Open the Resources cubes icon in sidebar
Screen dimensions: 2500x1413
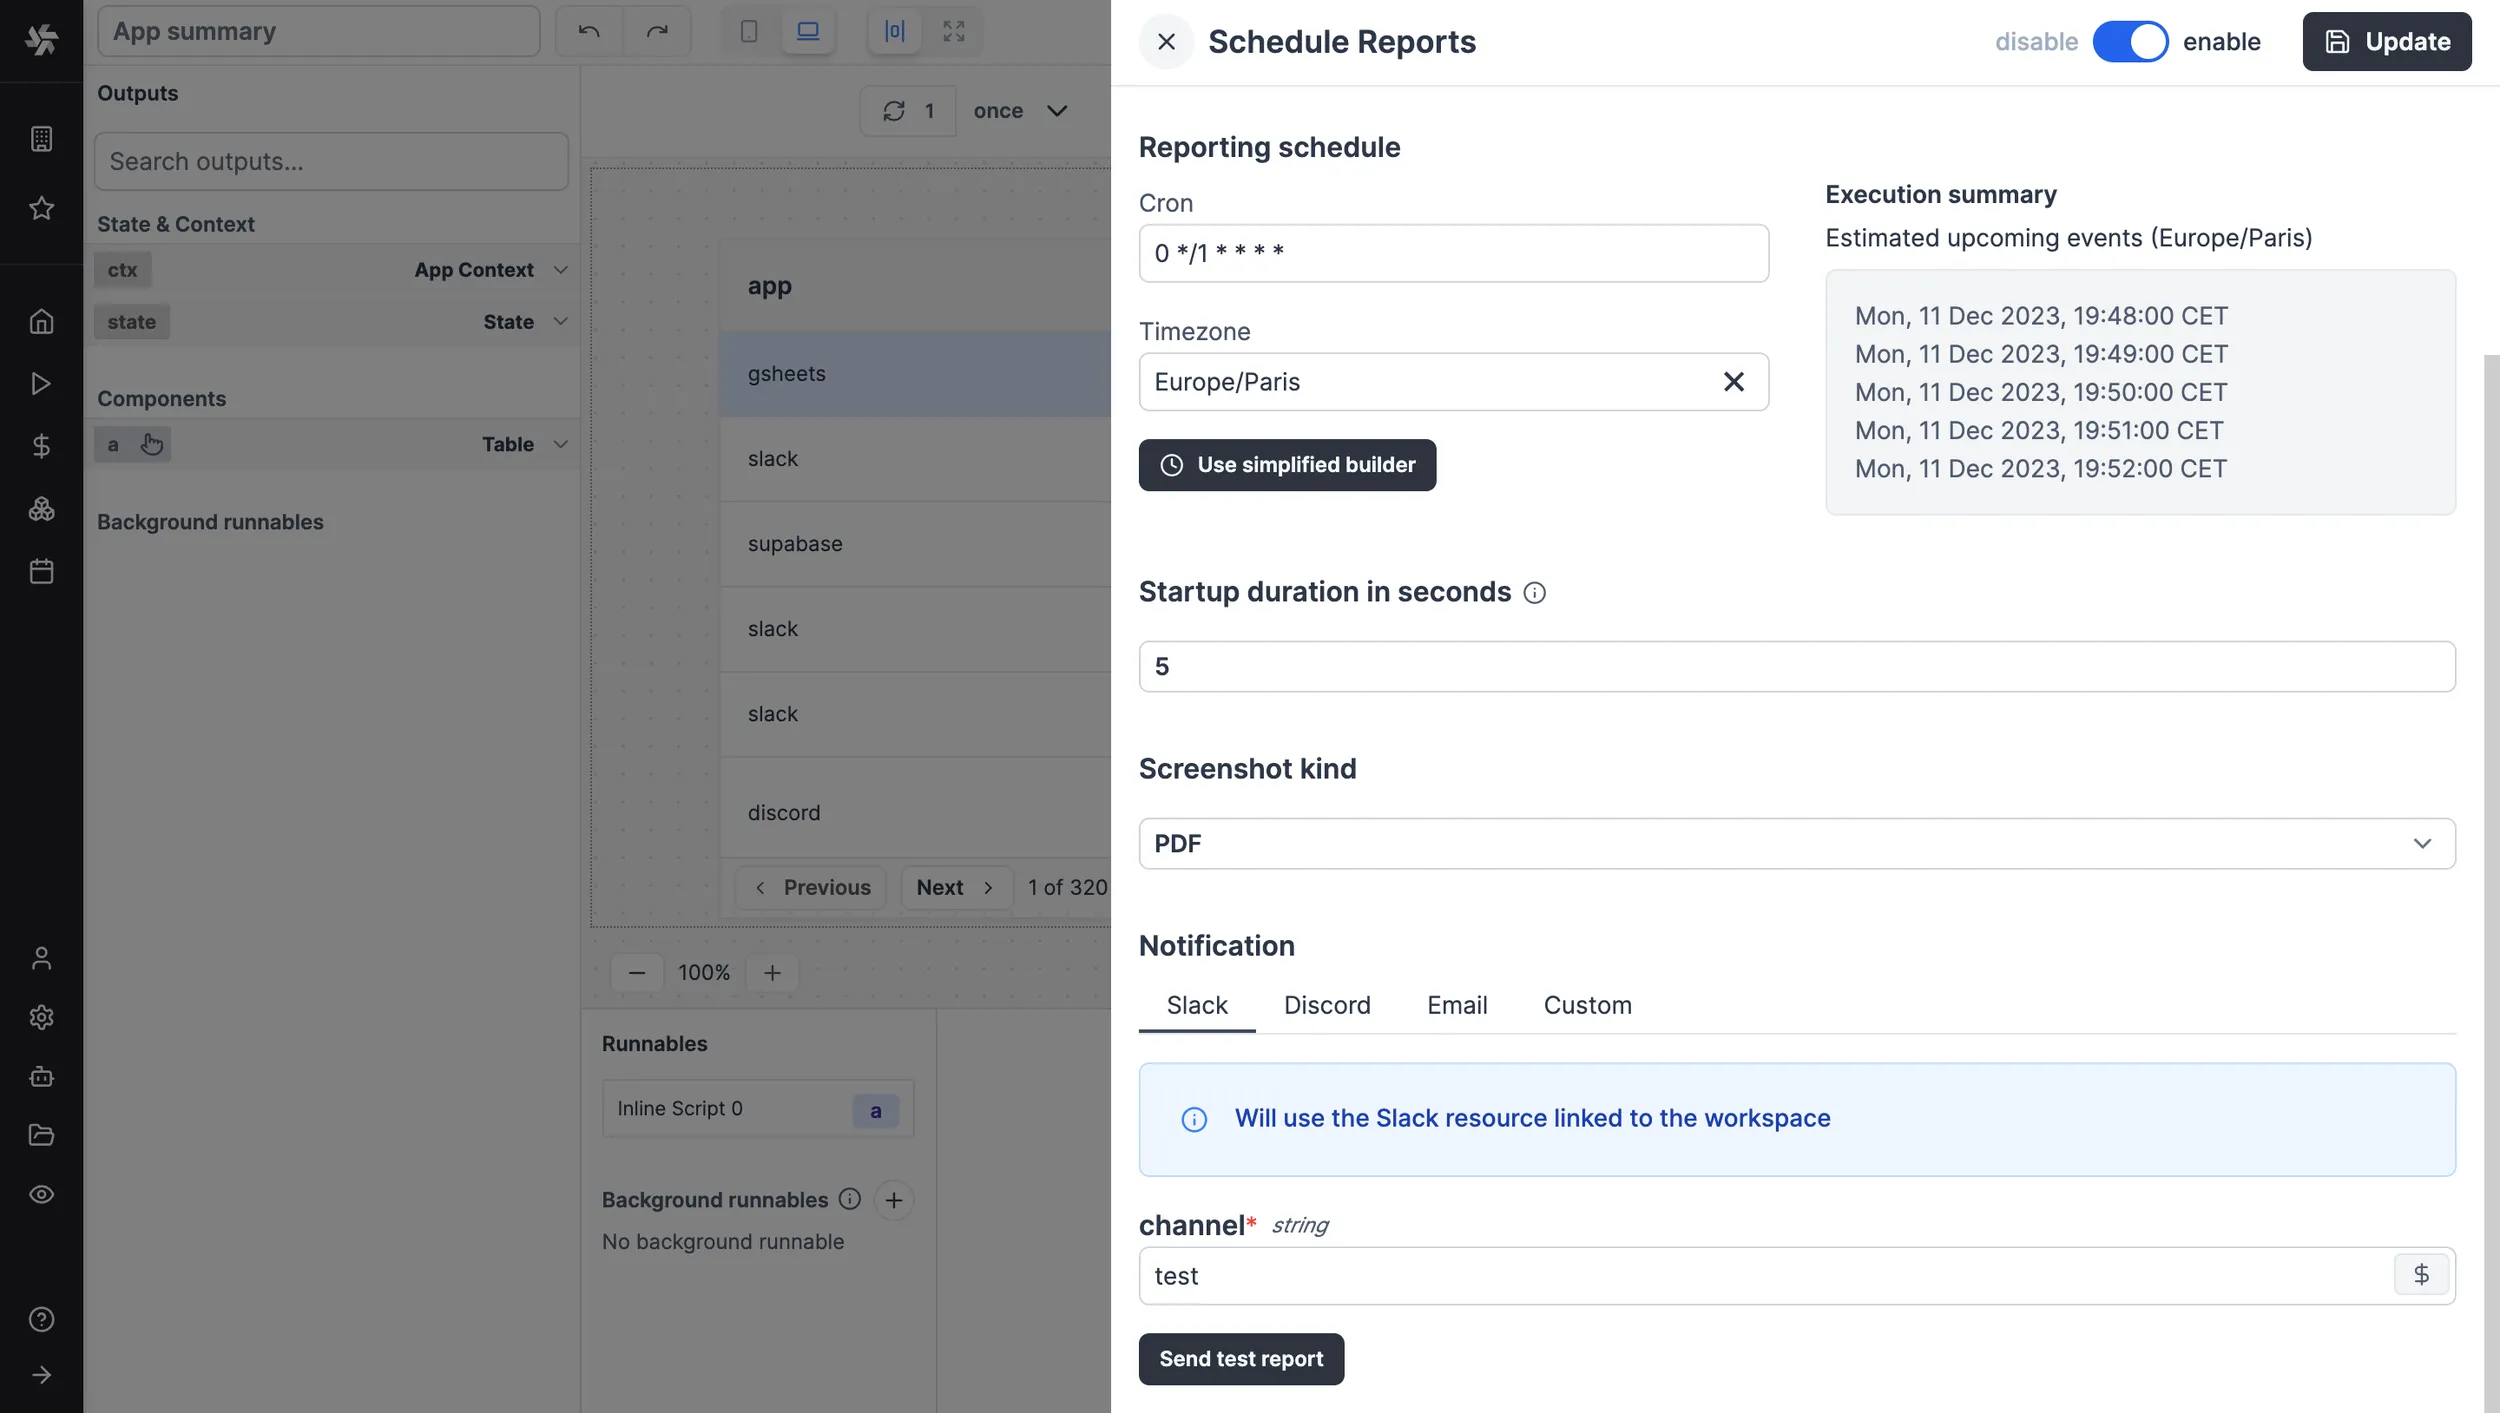click(x=41, y=509)
